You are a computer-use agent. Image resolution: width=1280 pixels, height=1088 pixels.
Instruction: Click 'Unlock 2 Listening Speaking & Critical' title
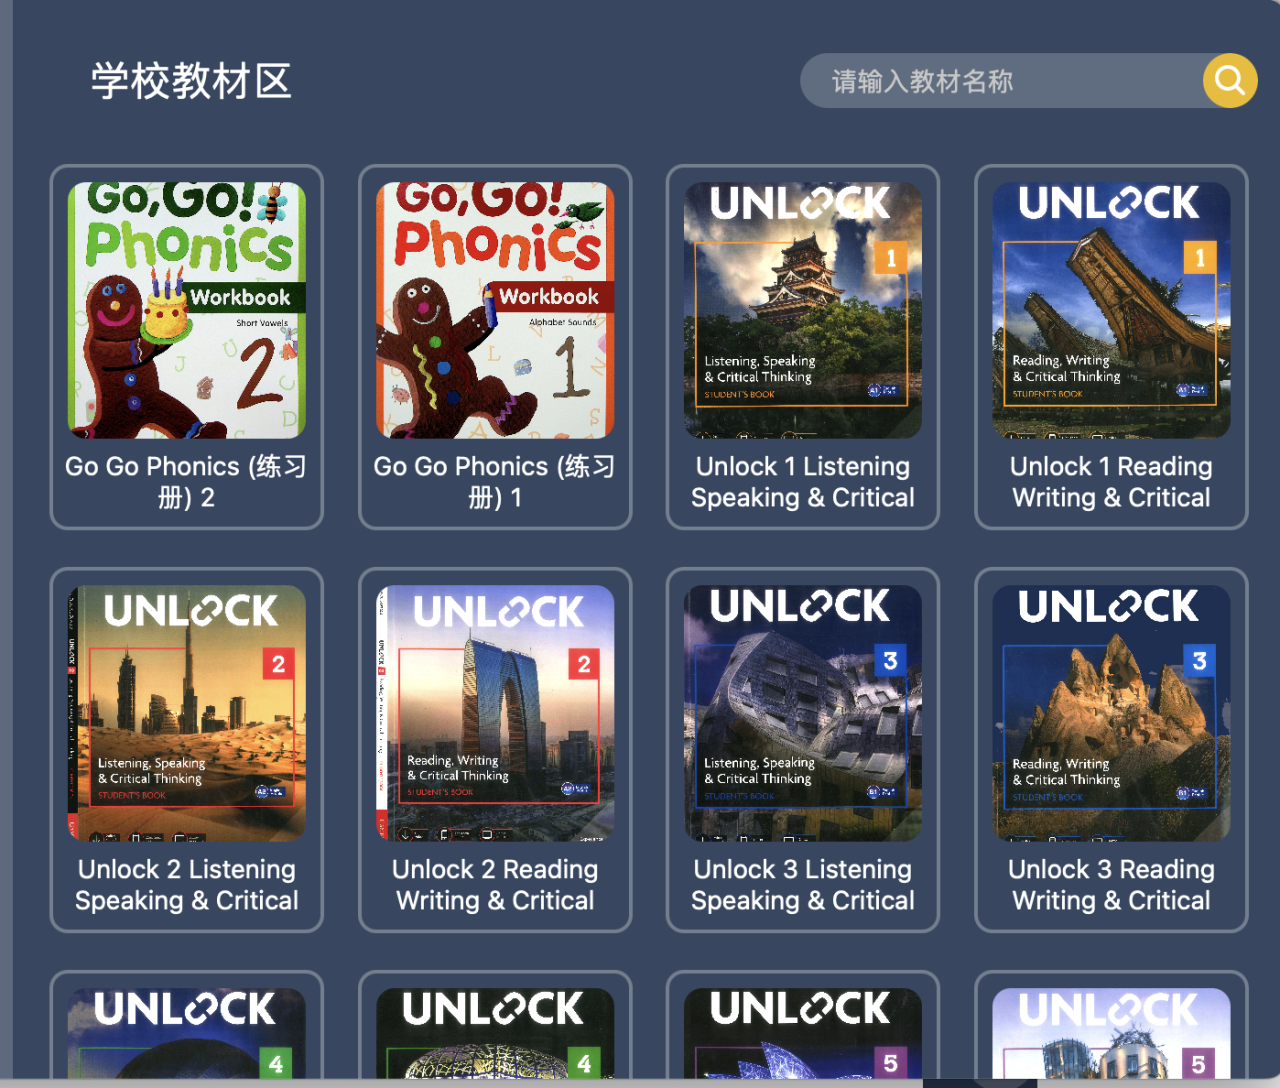click(187, 885)
